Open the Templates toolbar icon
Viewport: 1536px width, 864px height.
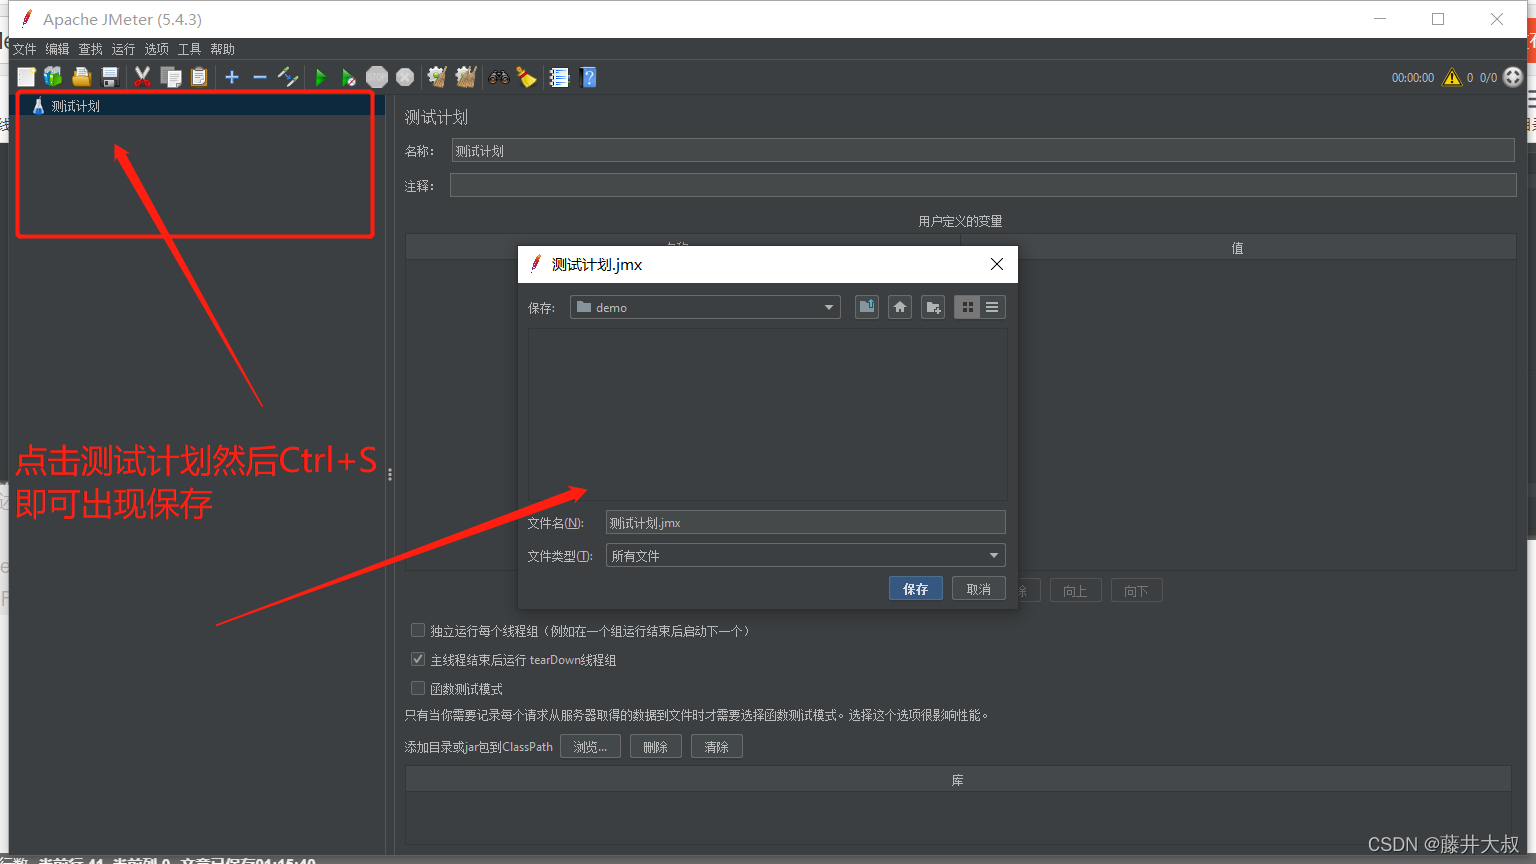pos(53,77)
